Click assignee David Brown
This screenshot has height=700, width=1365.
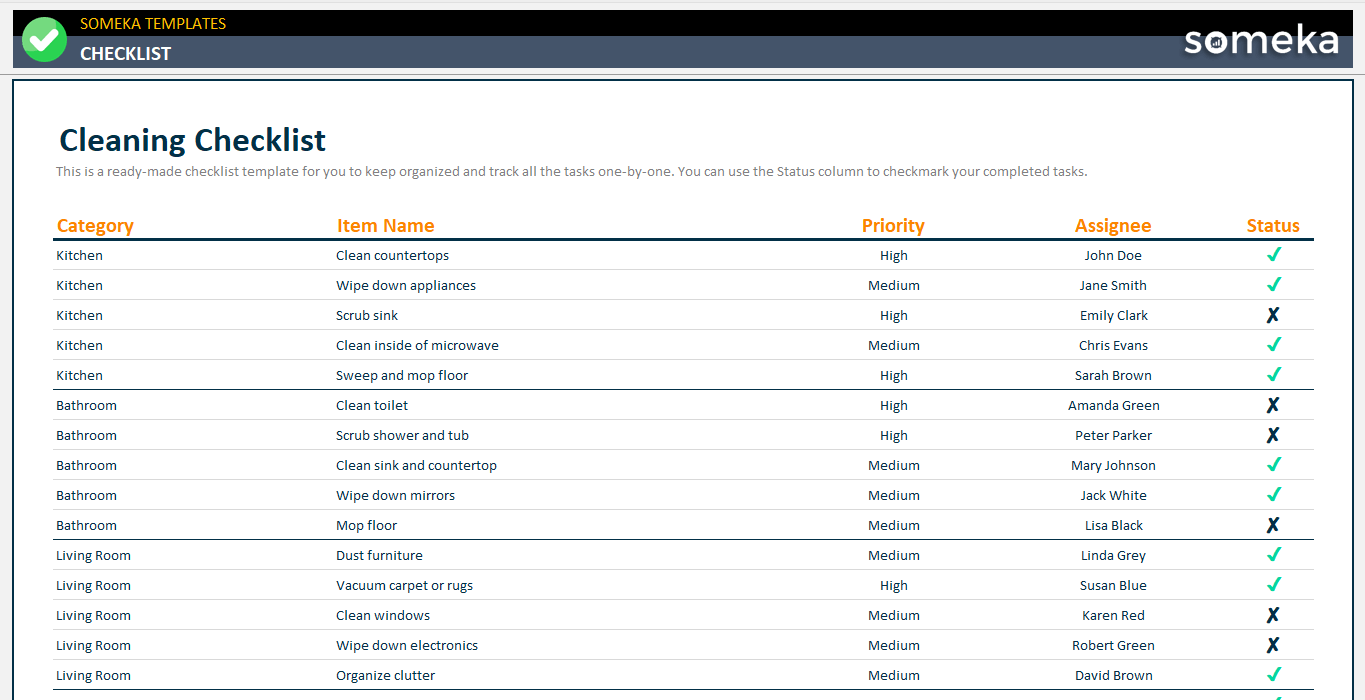click(x=1113, y=676)
